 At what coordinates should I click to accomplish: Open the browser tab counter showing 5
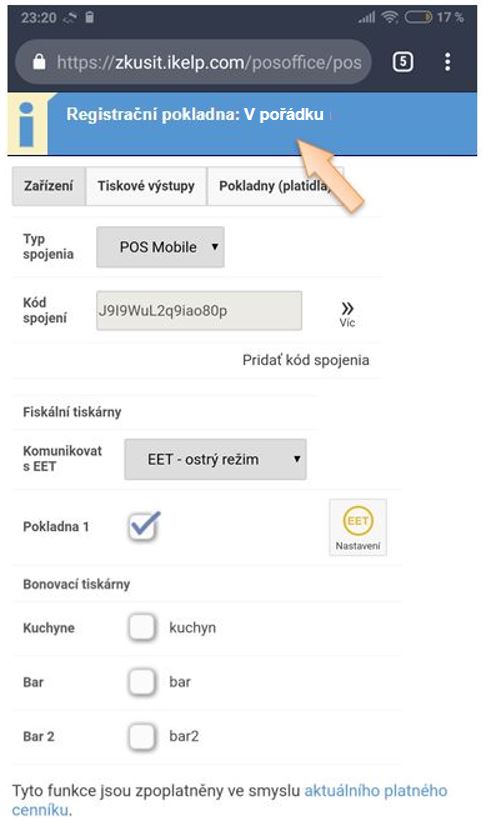[x=403, y=62]
